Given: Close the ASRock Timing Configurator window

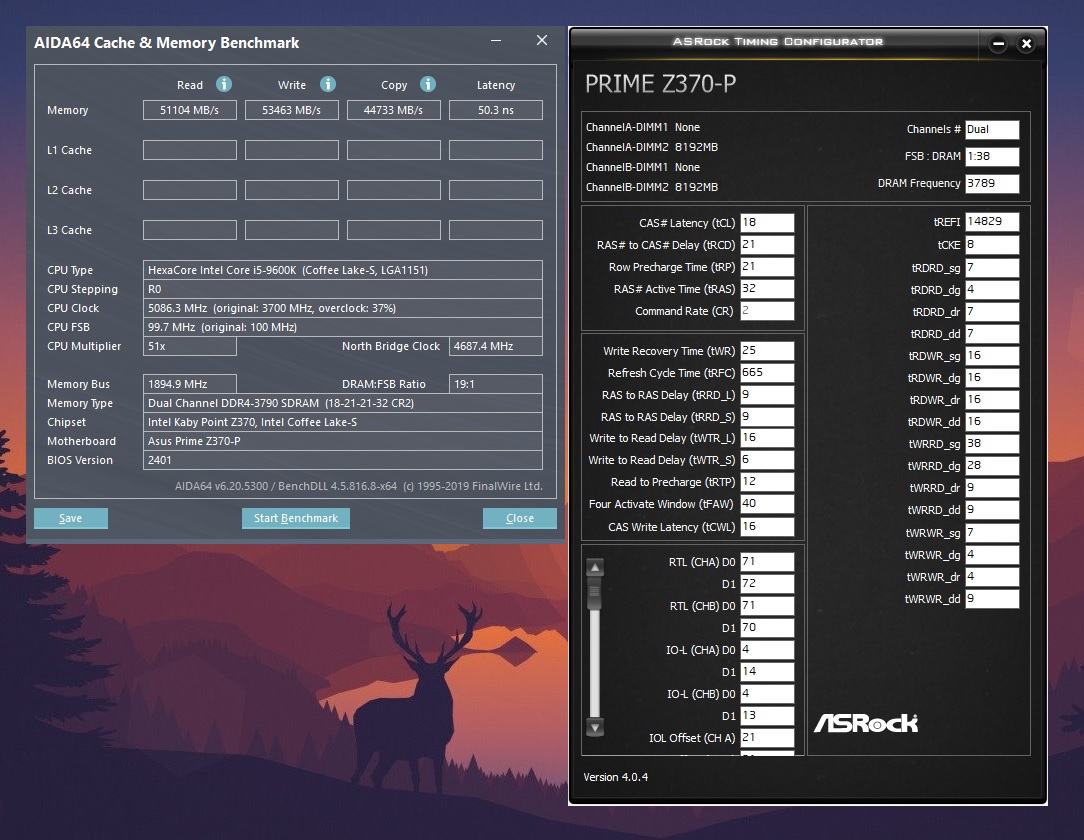Looking at the screenshot, I should click(x=1027, y=44).
